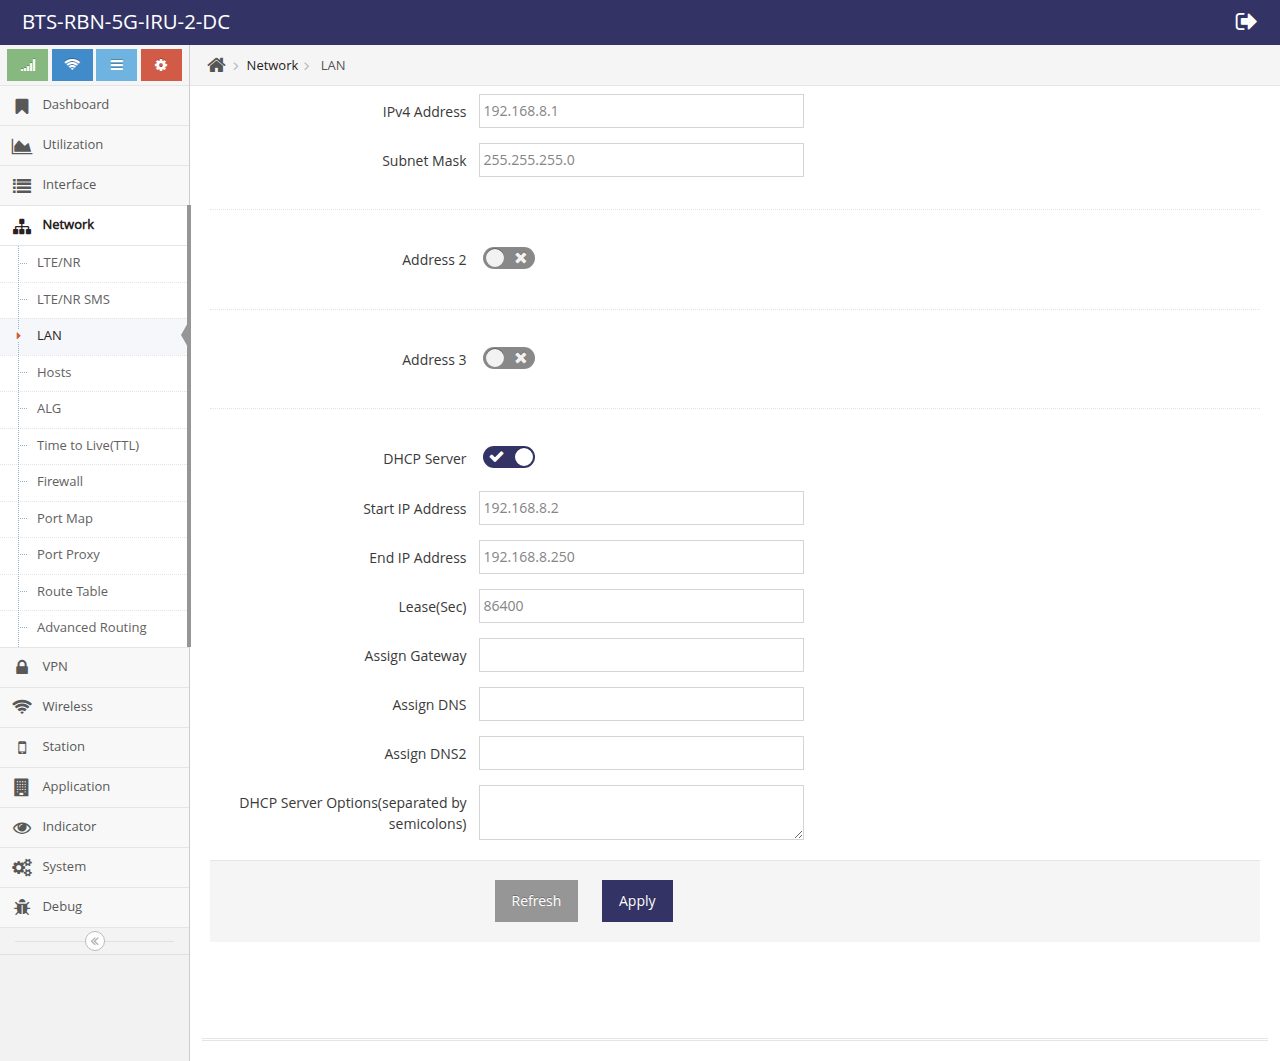This screenshot has width=1280, height=1061.
Task: Collapse sidebar with double-chevron icon
Action: pos(95,941)
